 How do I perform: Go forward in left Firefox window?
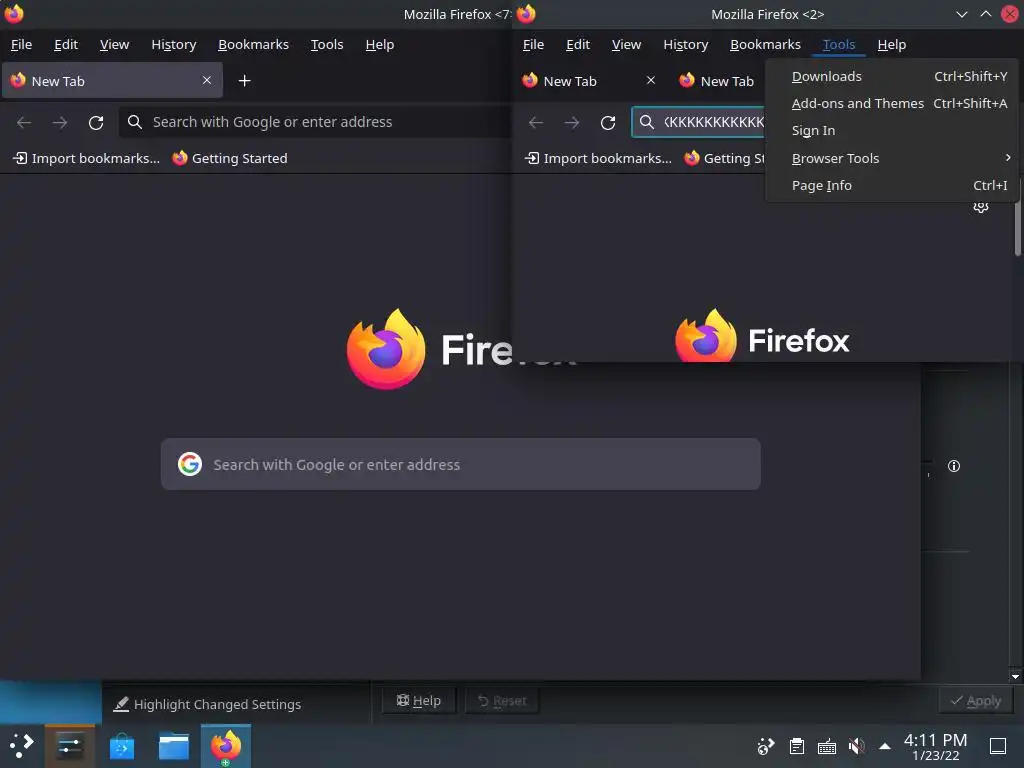pos(60,122)
